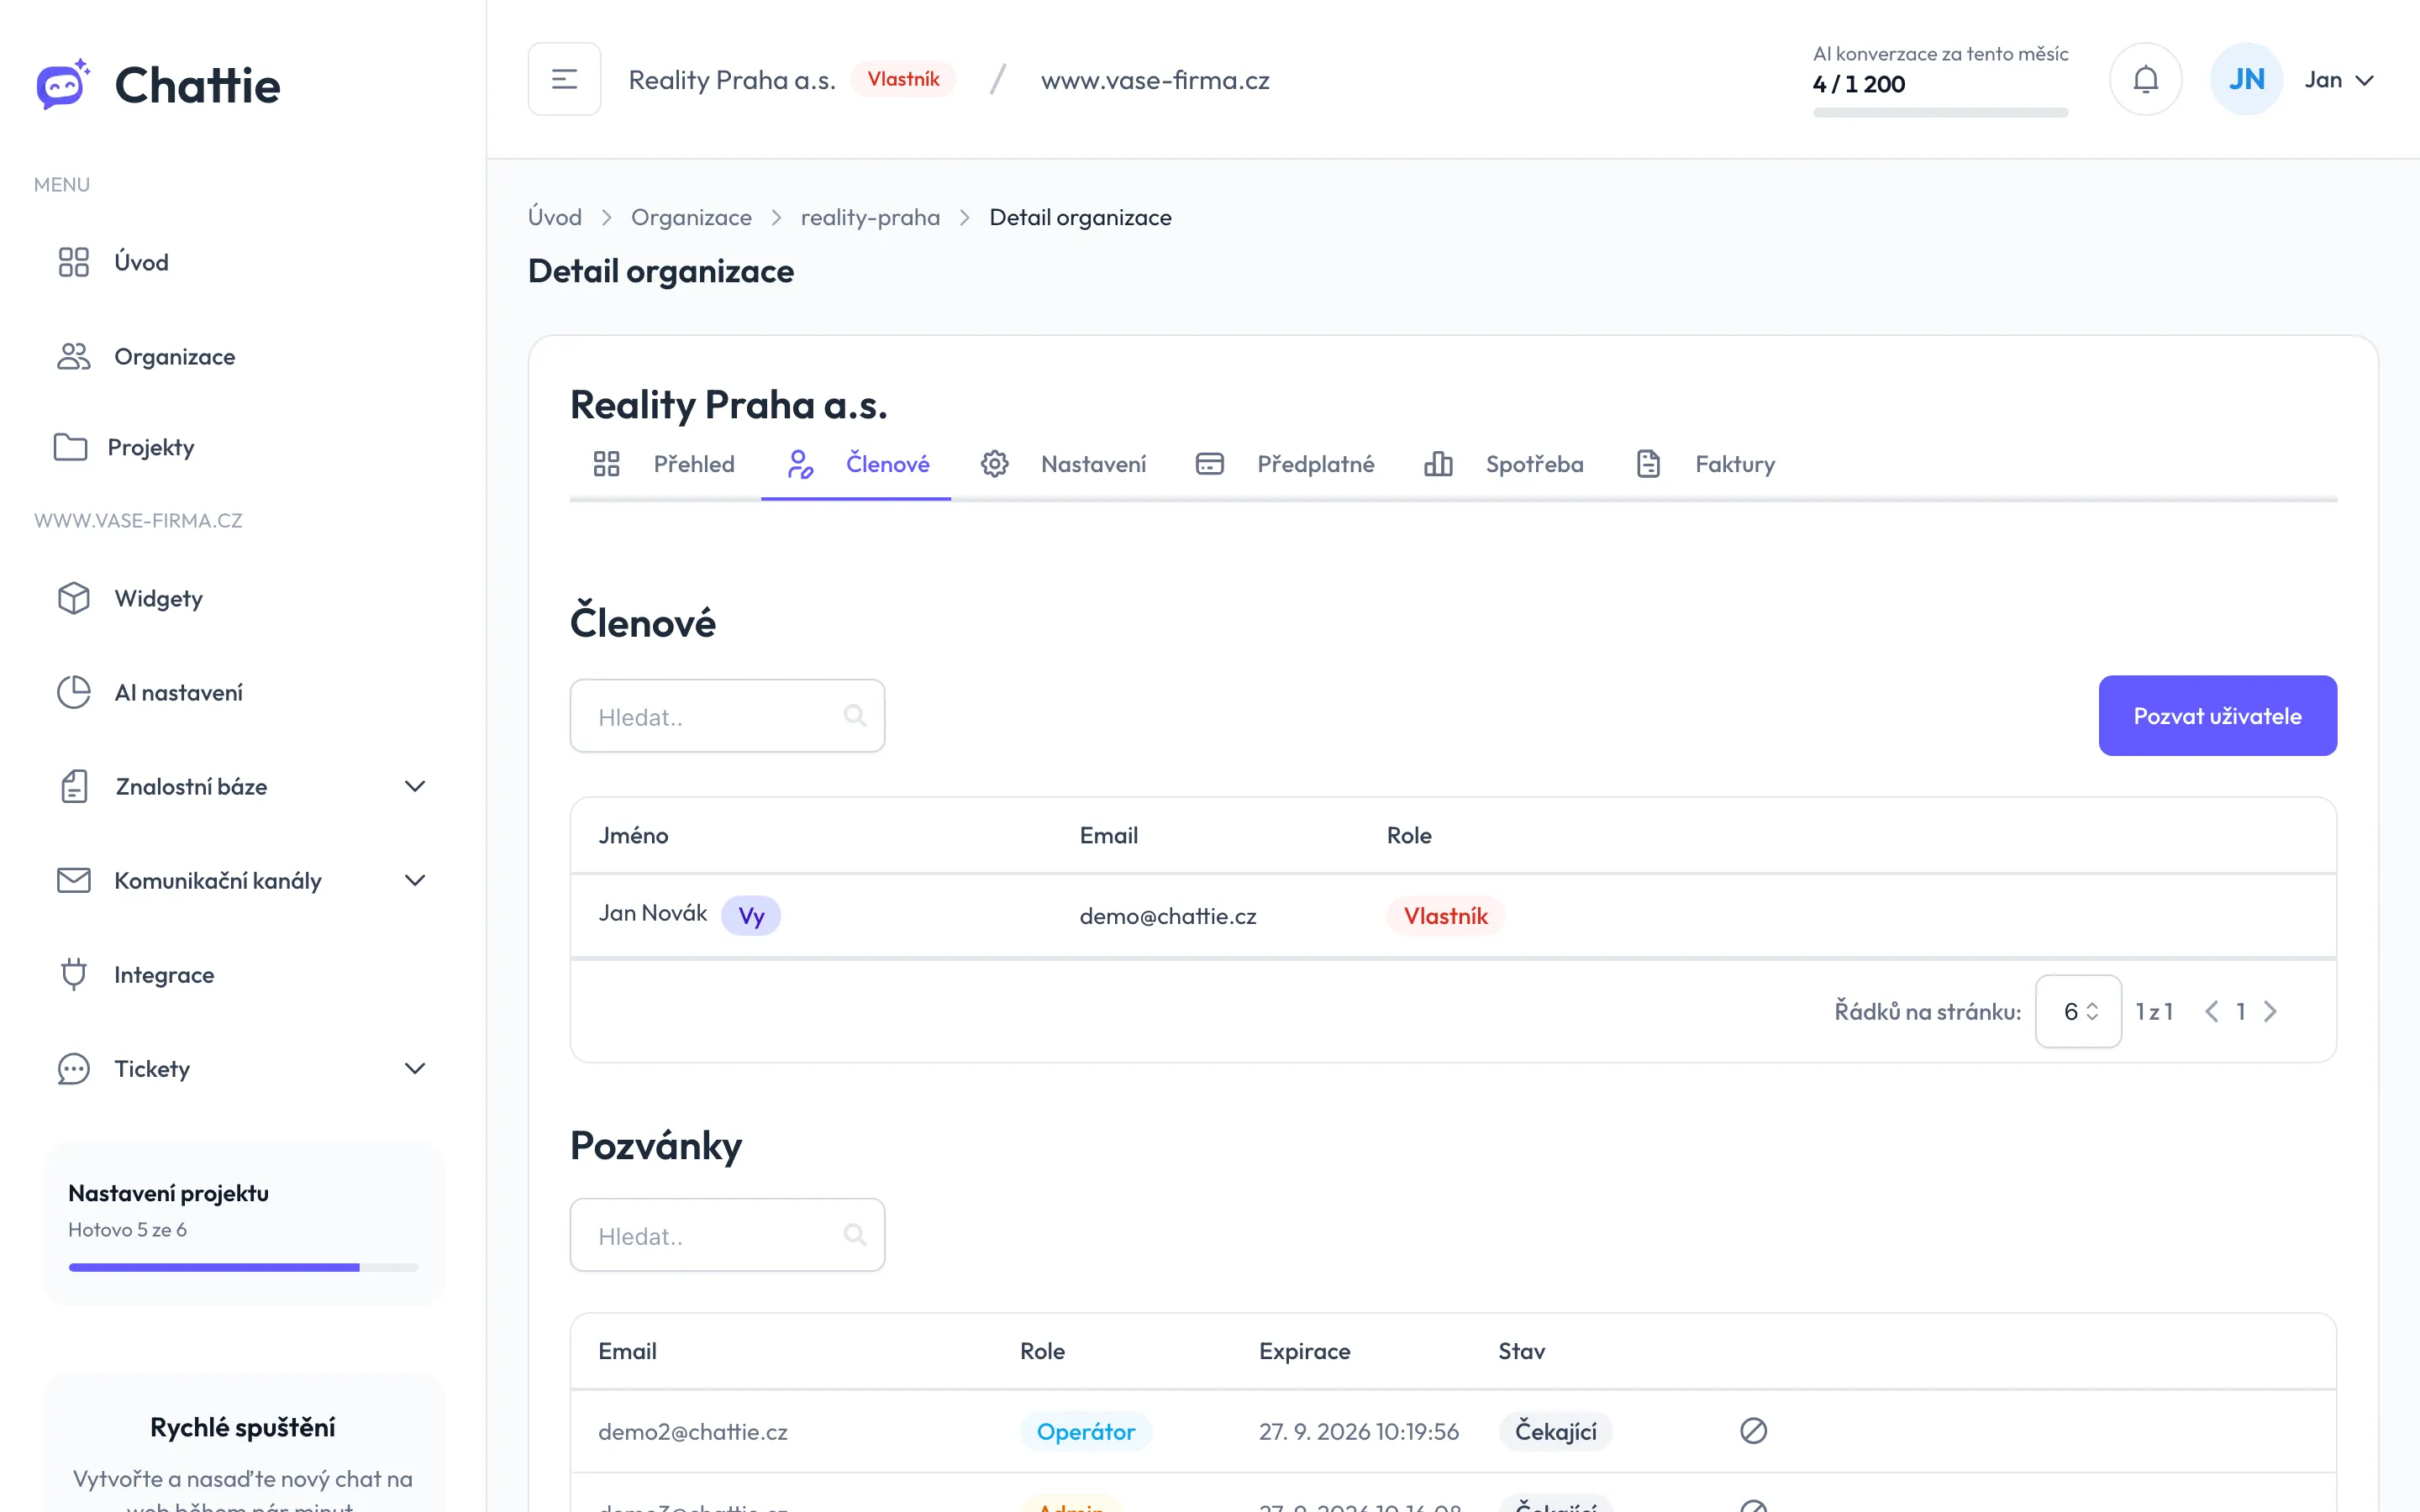Click the Vlastník role badge in members table
Viewport: 2420px width, 1512px height.
[x=1445, y=916]
